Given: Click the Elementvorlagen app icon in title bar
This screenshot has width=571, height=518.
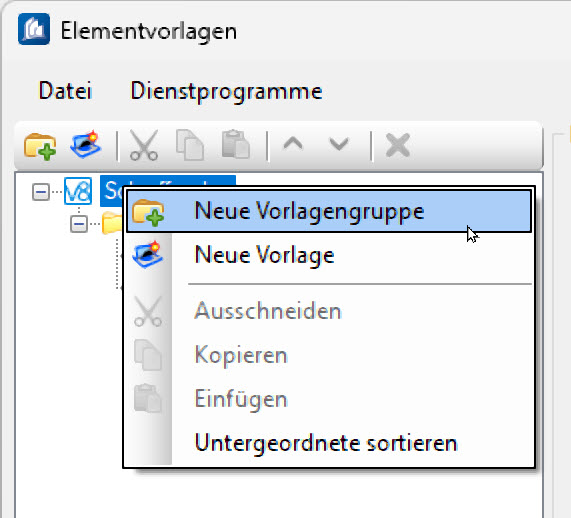Looking at the screenshot, I should click(34, 29).
